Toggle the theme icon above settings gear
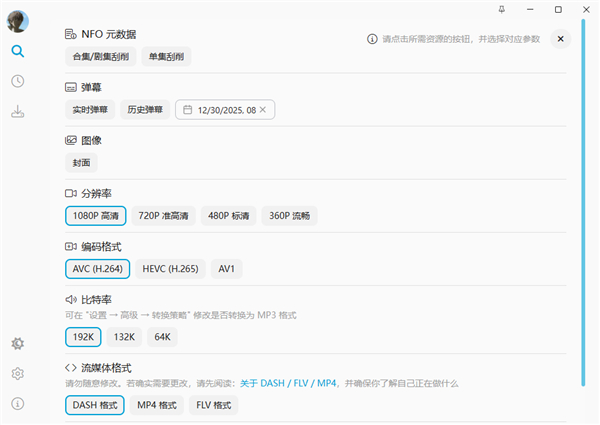Screen dimensions: 600x425 point(18,343)
